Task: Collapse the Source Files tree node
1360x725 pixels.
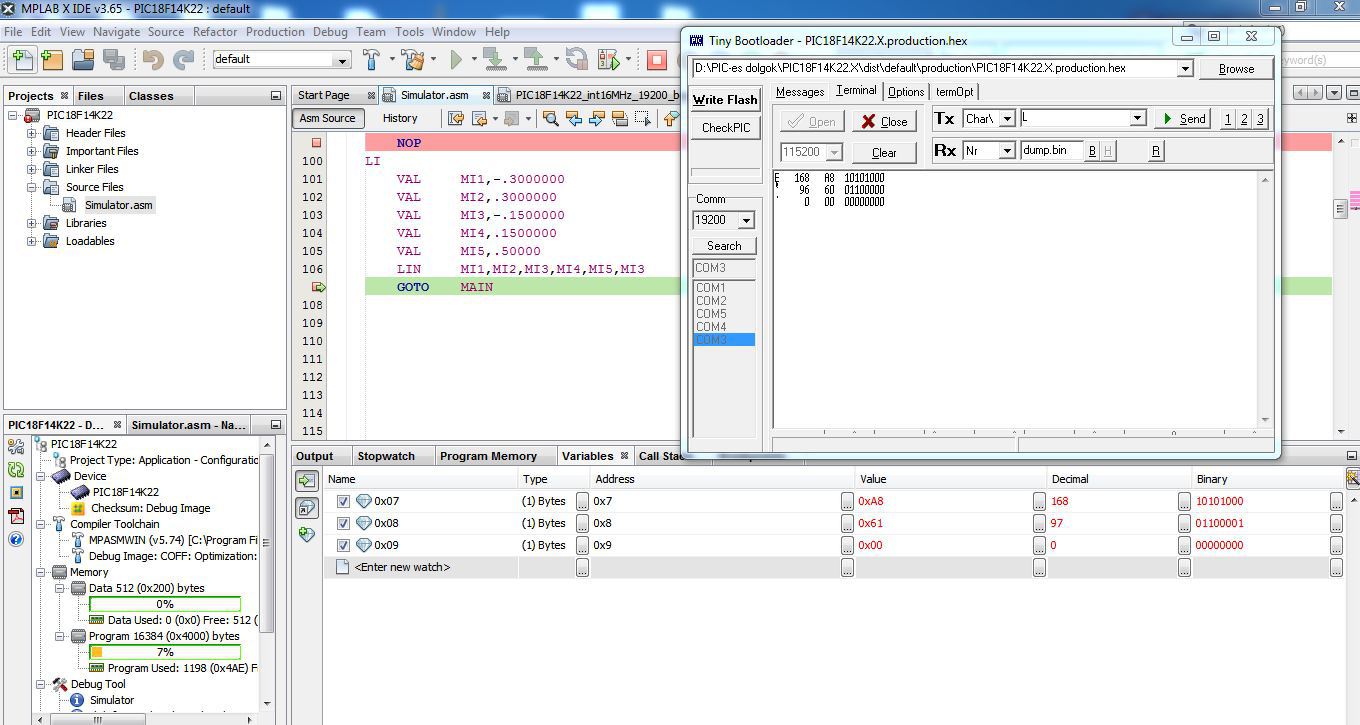Action: click(32, 187)
